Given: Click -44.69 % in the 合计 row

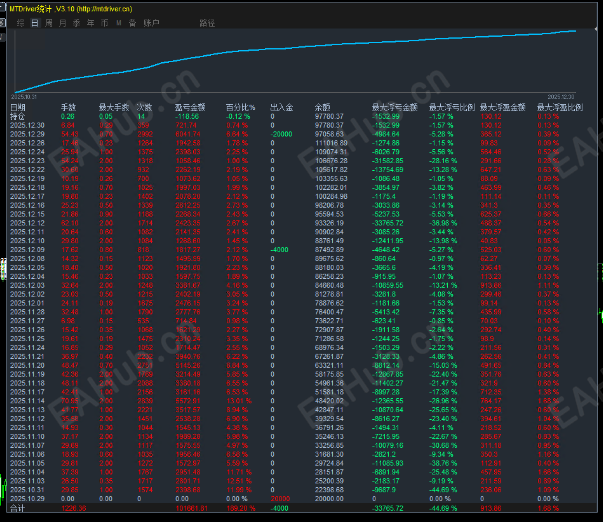Looking at the screenshot, I should coord(443,508).
